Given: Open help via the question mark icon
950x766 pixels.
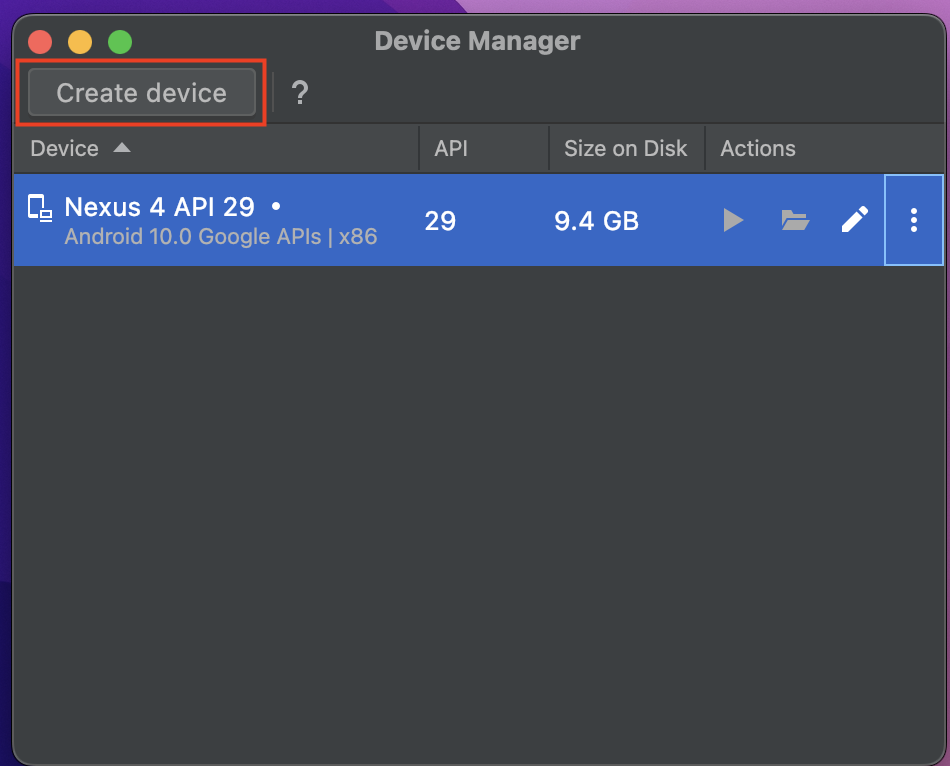Looking at the screenshot, I should 299,94.
